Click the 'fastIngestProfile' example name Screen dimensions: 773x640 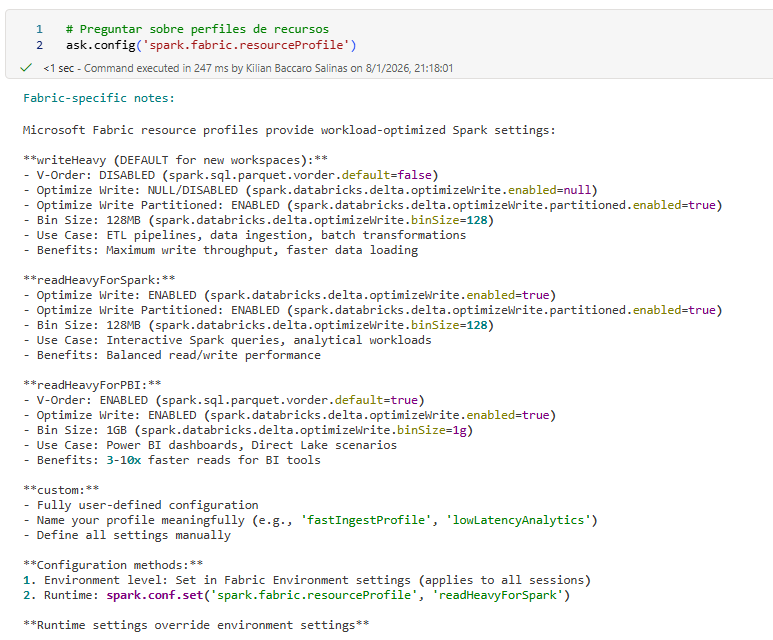tap(366, 520)
